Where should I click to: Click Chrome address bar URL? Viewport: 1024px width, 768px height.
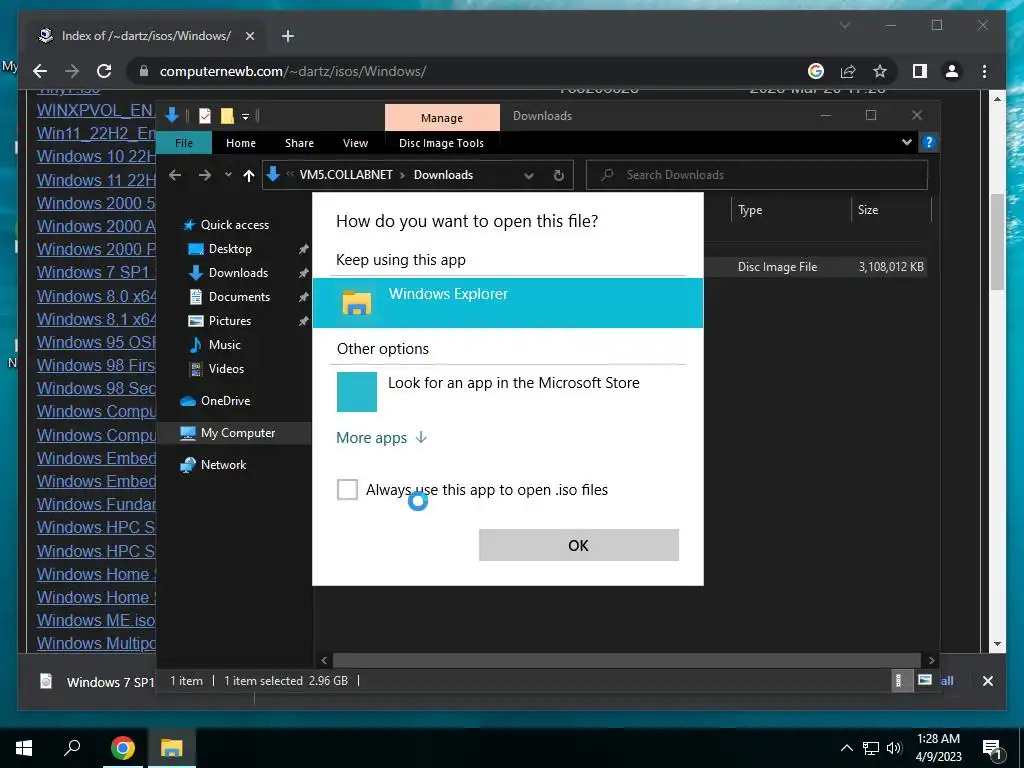point(293,71)
